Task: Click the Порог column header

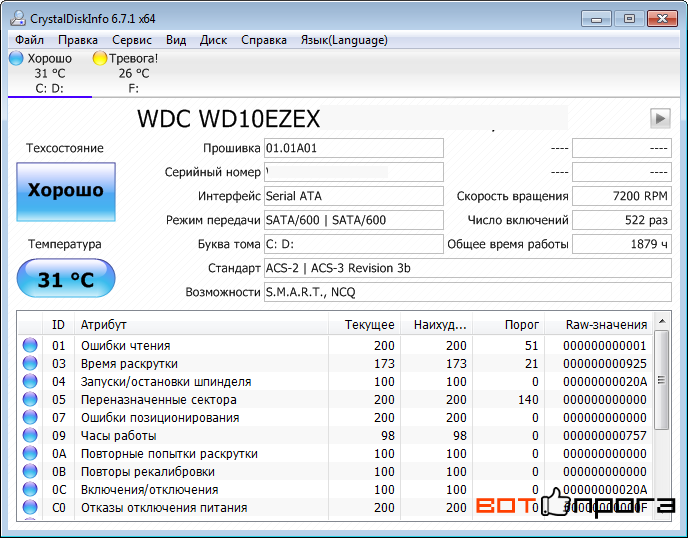Action: pyautogui.click(x=509, y=325)
